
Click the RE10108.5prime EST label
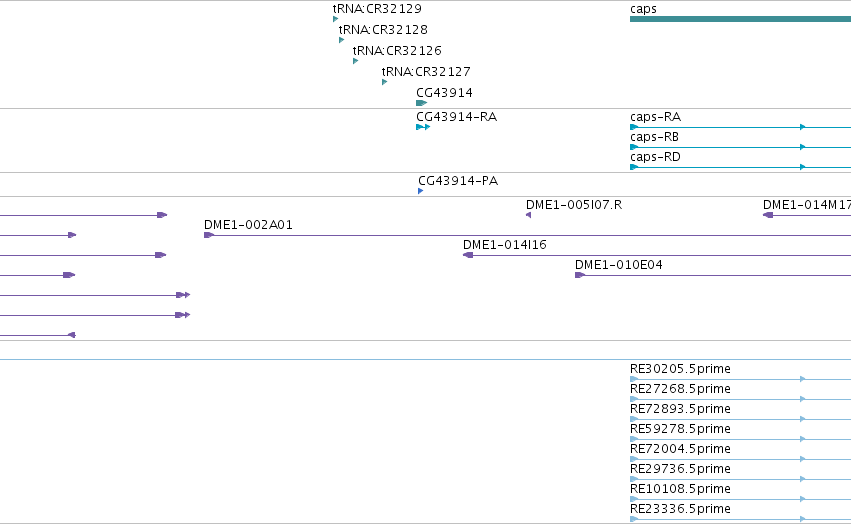tap(681, 489)
